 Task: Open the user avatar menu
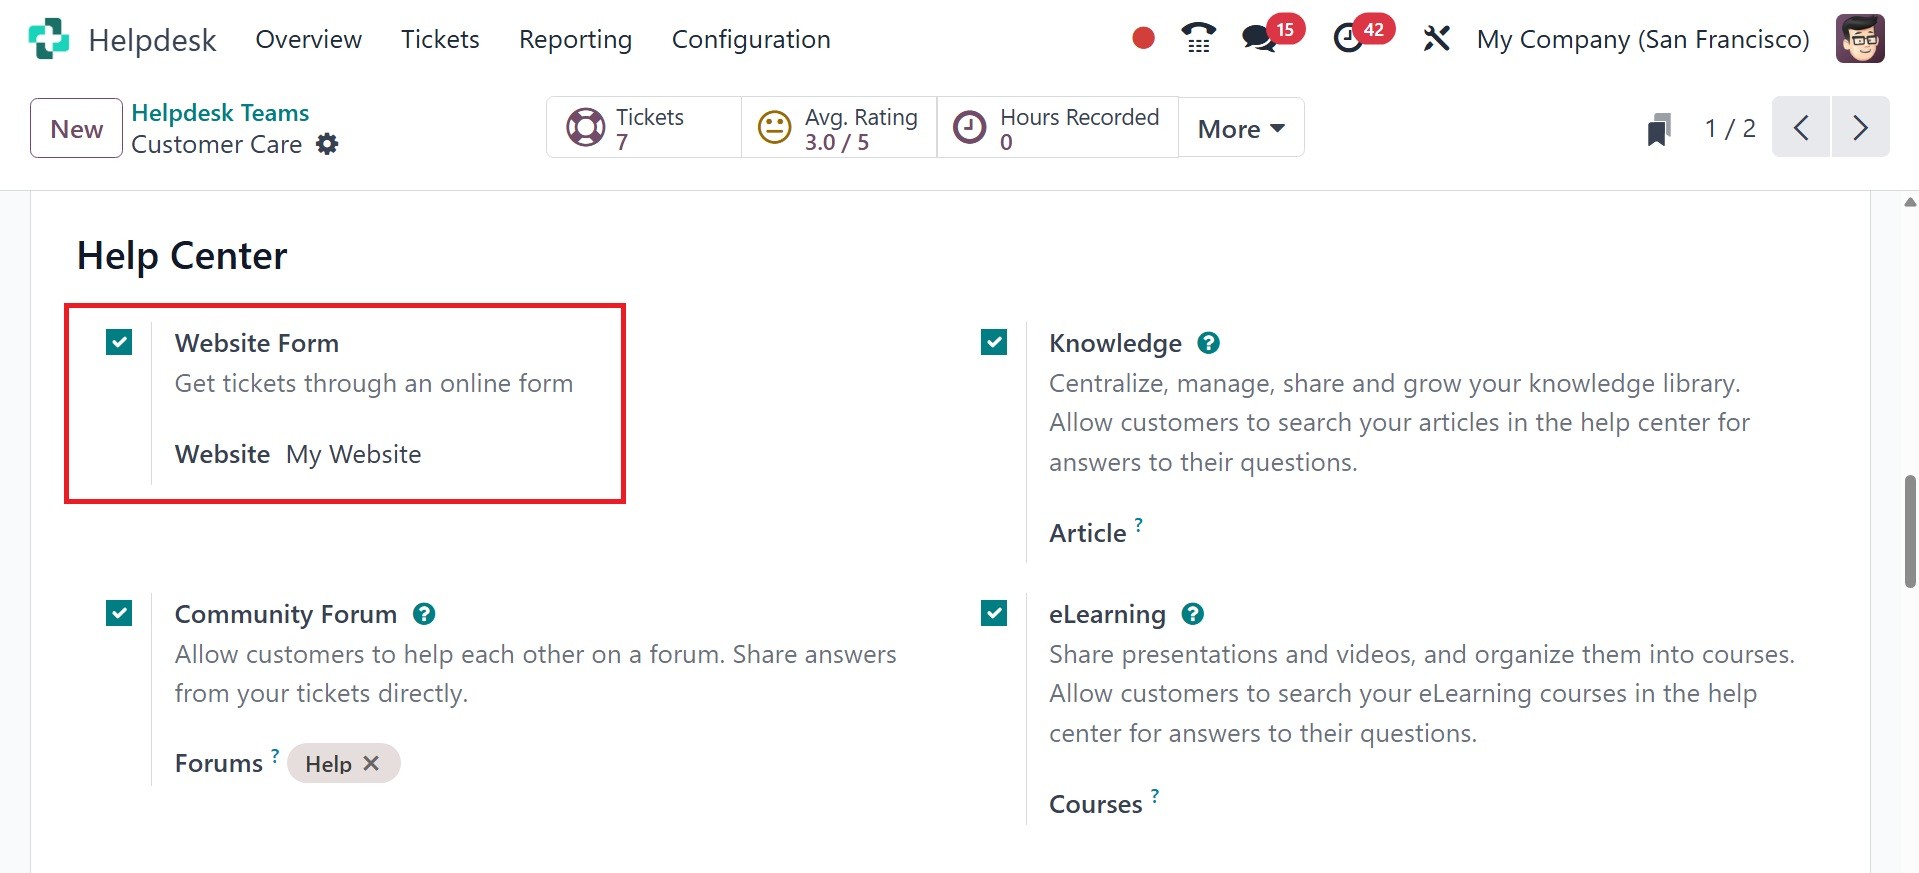(x=1860, y=39)
